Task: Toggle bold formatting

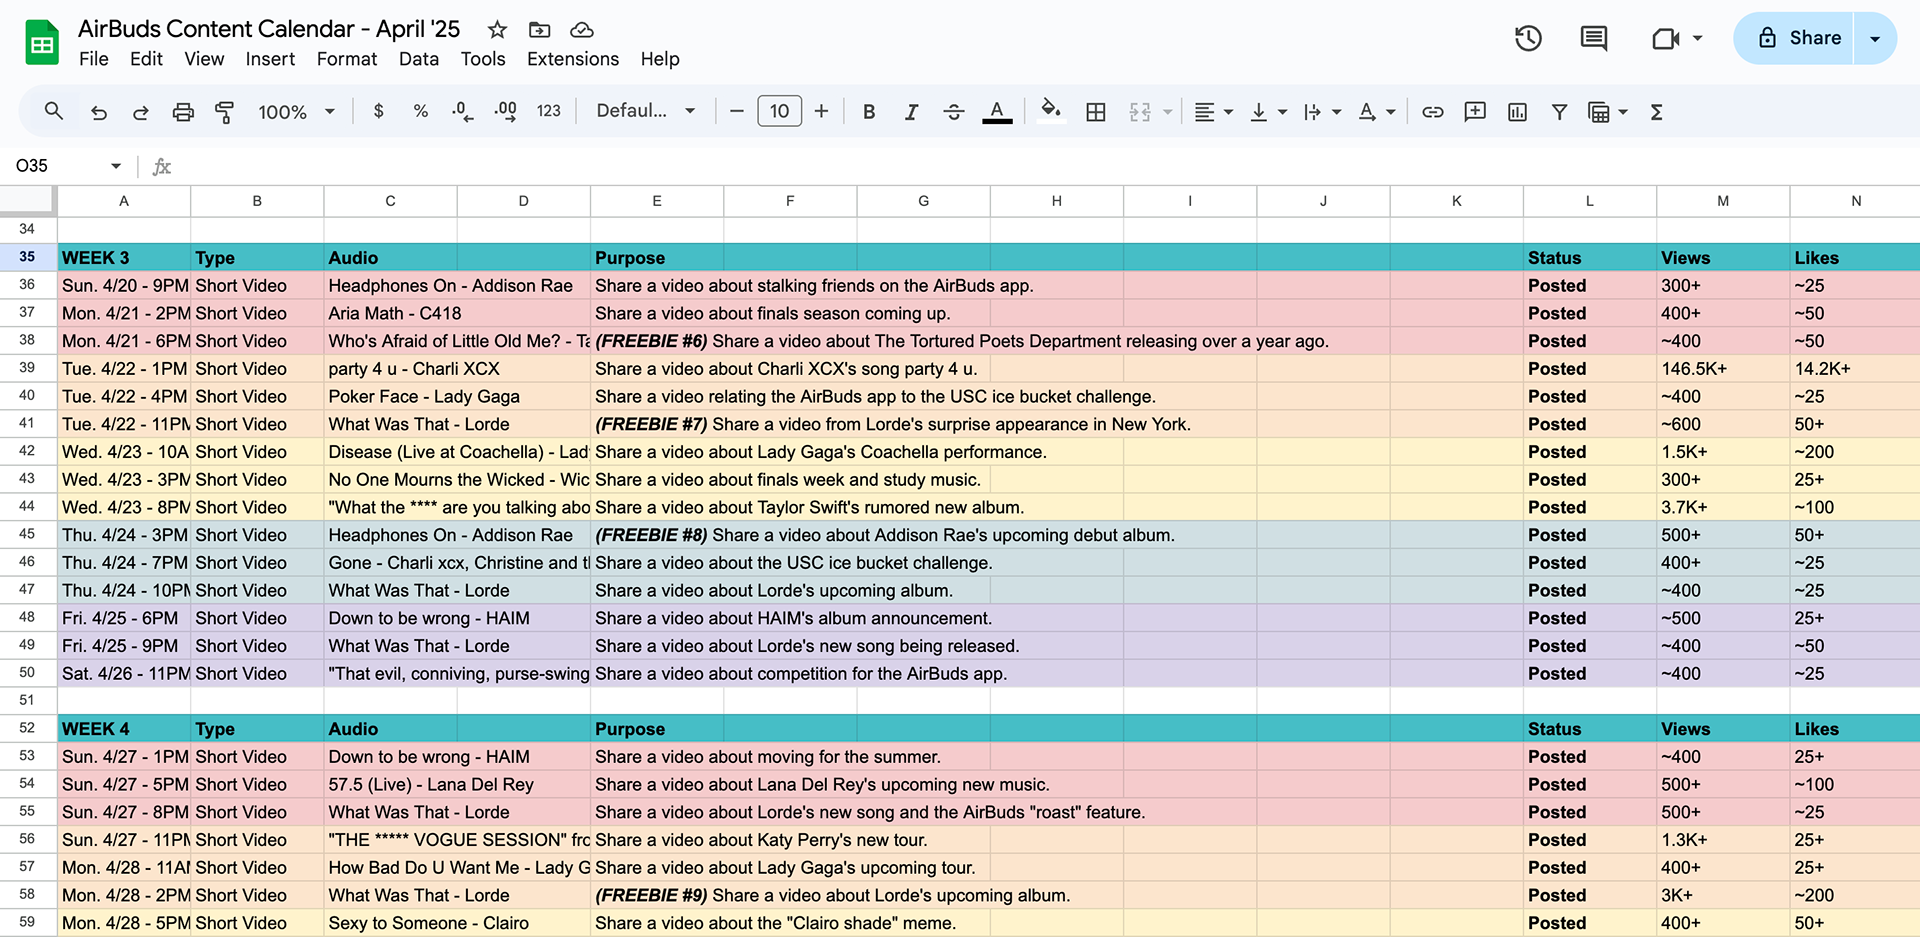Action: pos(869,111)
